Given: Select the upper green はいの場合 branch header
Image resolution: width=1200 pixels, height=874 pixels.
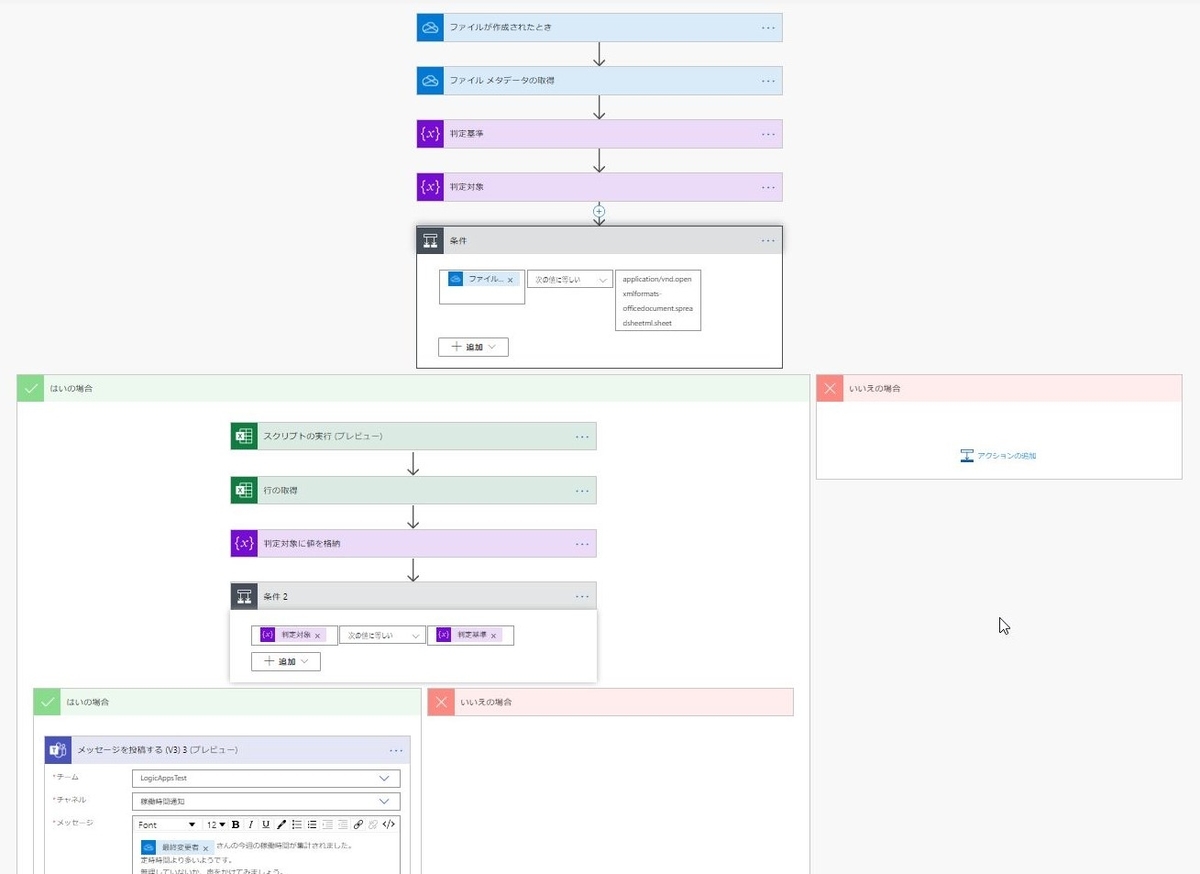Looking at the screenshot, I should [x=413, y=388].
